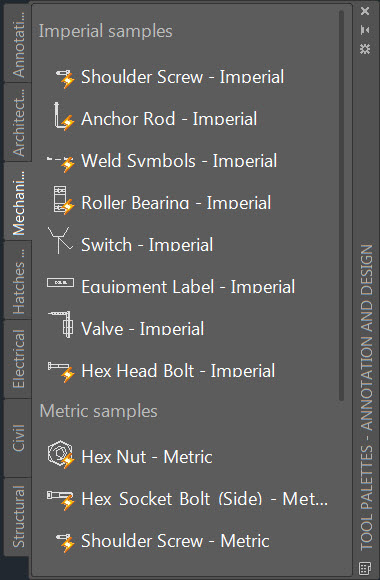Screen dimensions: 380x580
Task: Open the Structural palette tab
Action: click(18, 516)
